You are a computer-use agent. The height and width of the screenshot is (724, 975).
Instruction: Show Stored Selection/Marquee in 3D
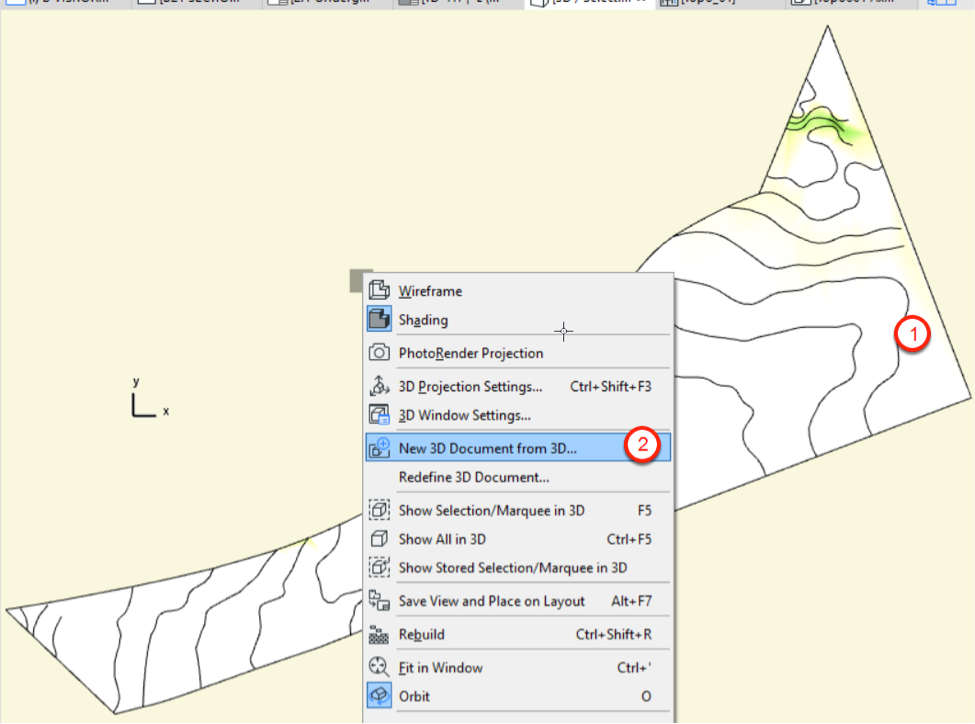point(518,567)
